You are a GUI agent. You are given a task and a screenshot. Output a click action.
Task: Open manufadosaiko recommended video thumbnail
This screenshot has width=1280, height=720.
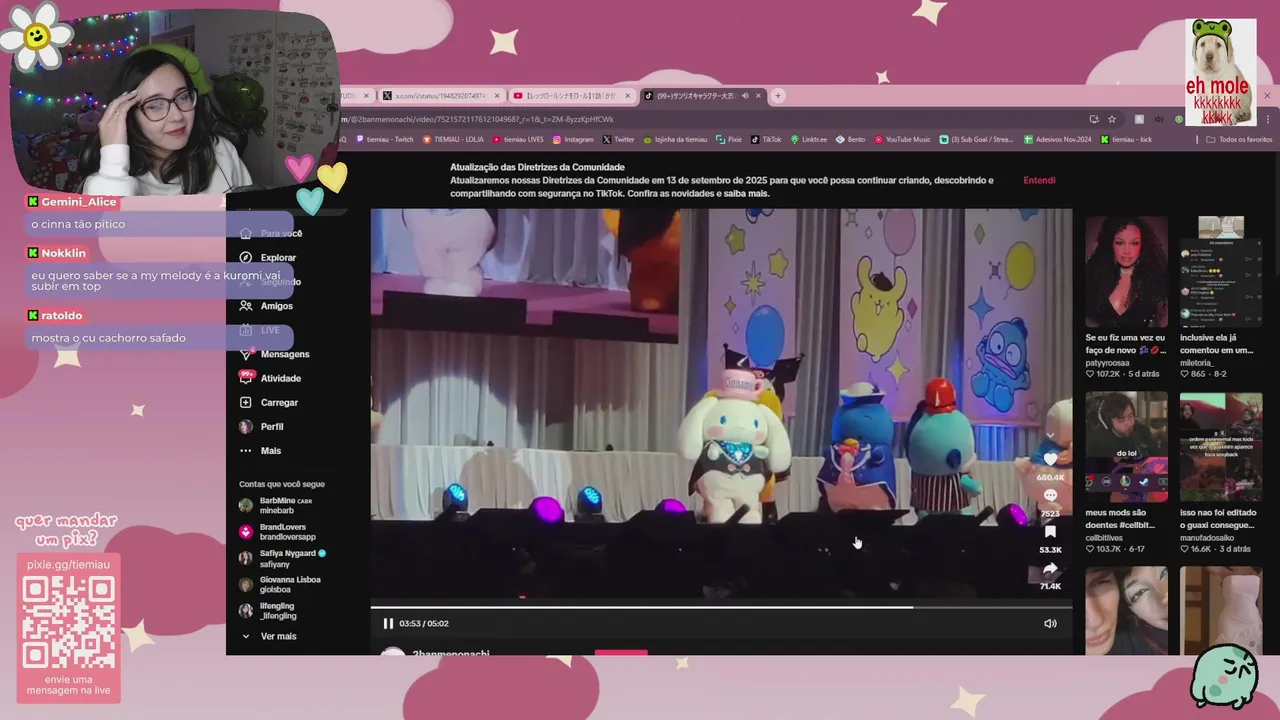(x=1221, y=447)
